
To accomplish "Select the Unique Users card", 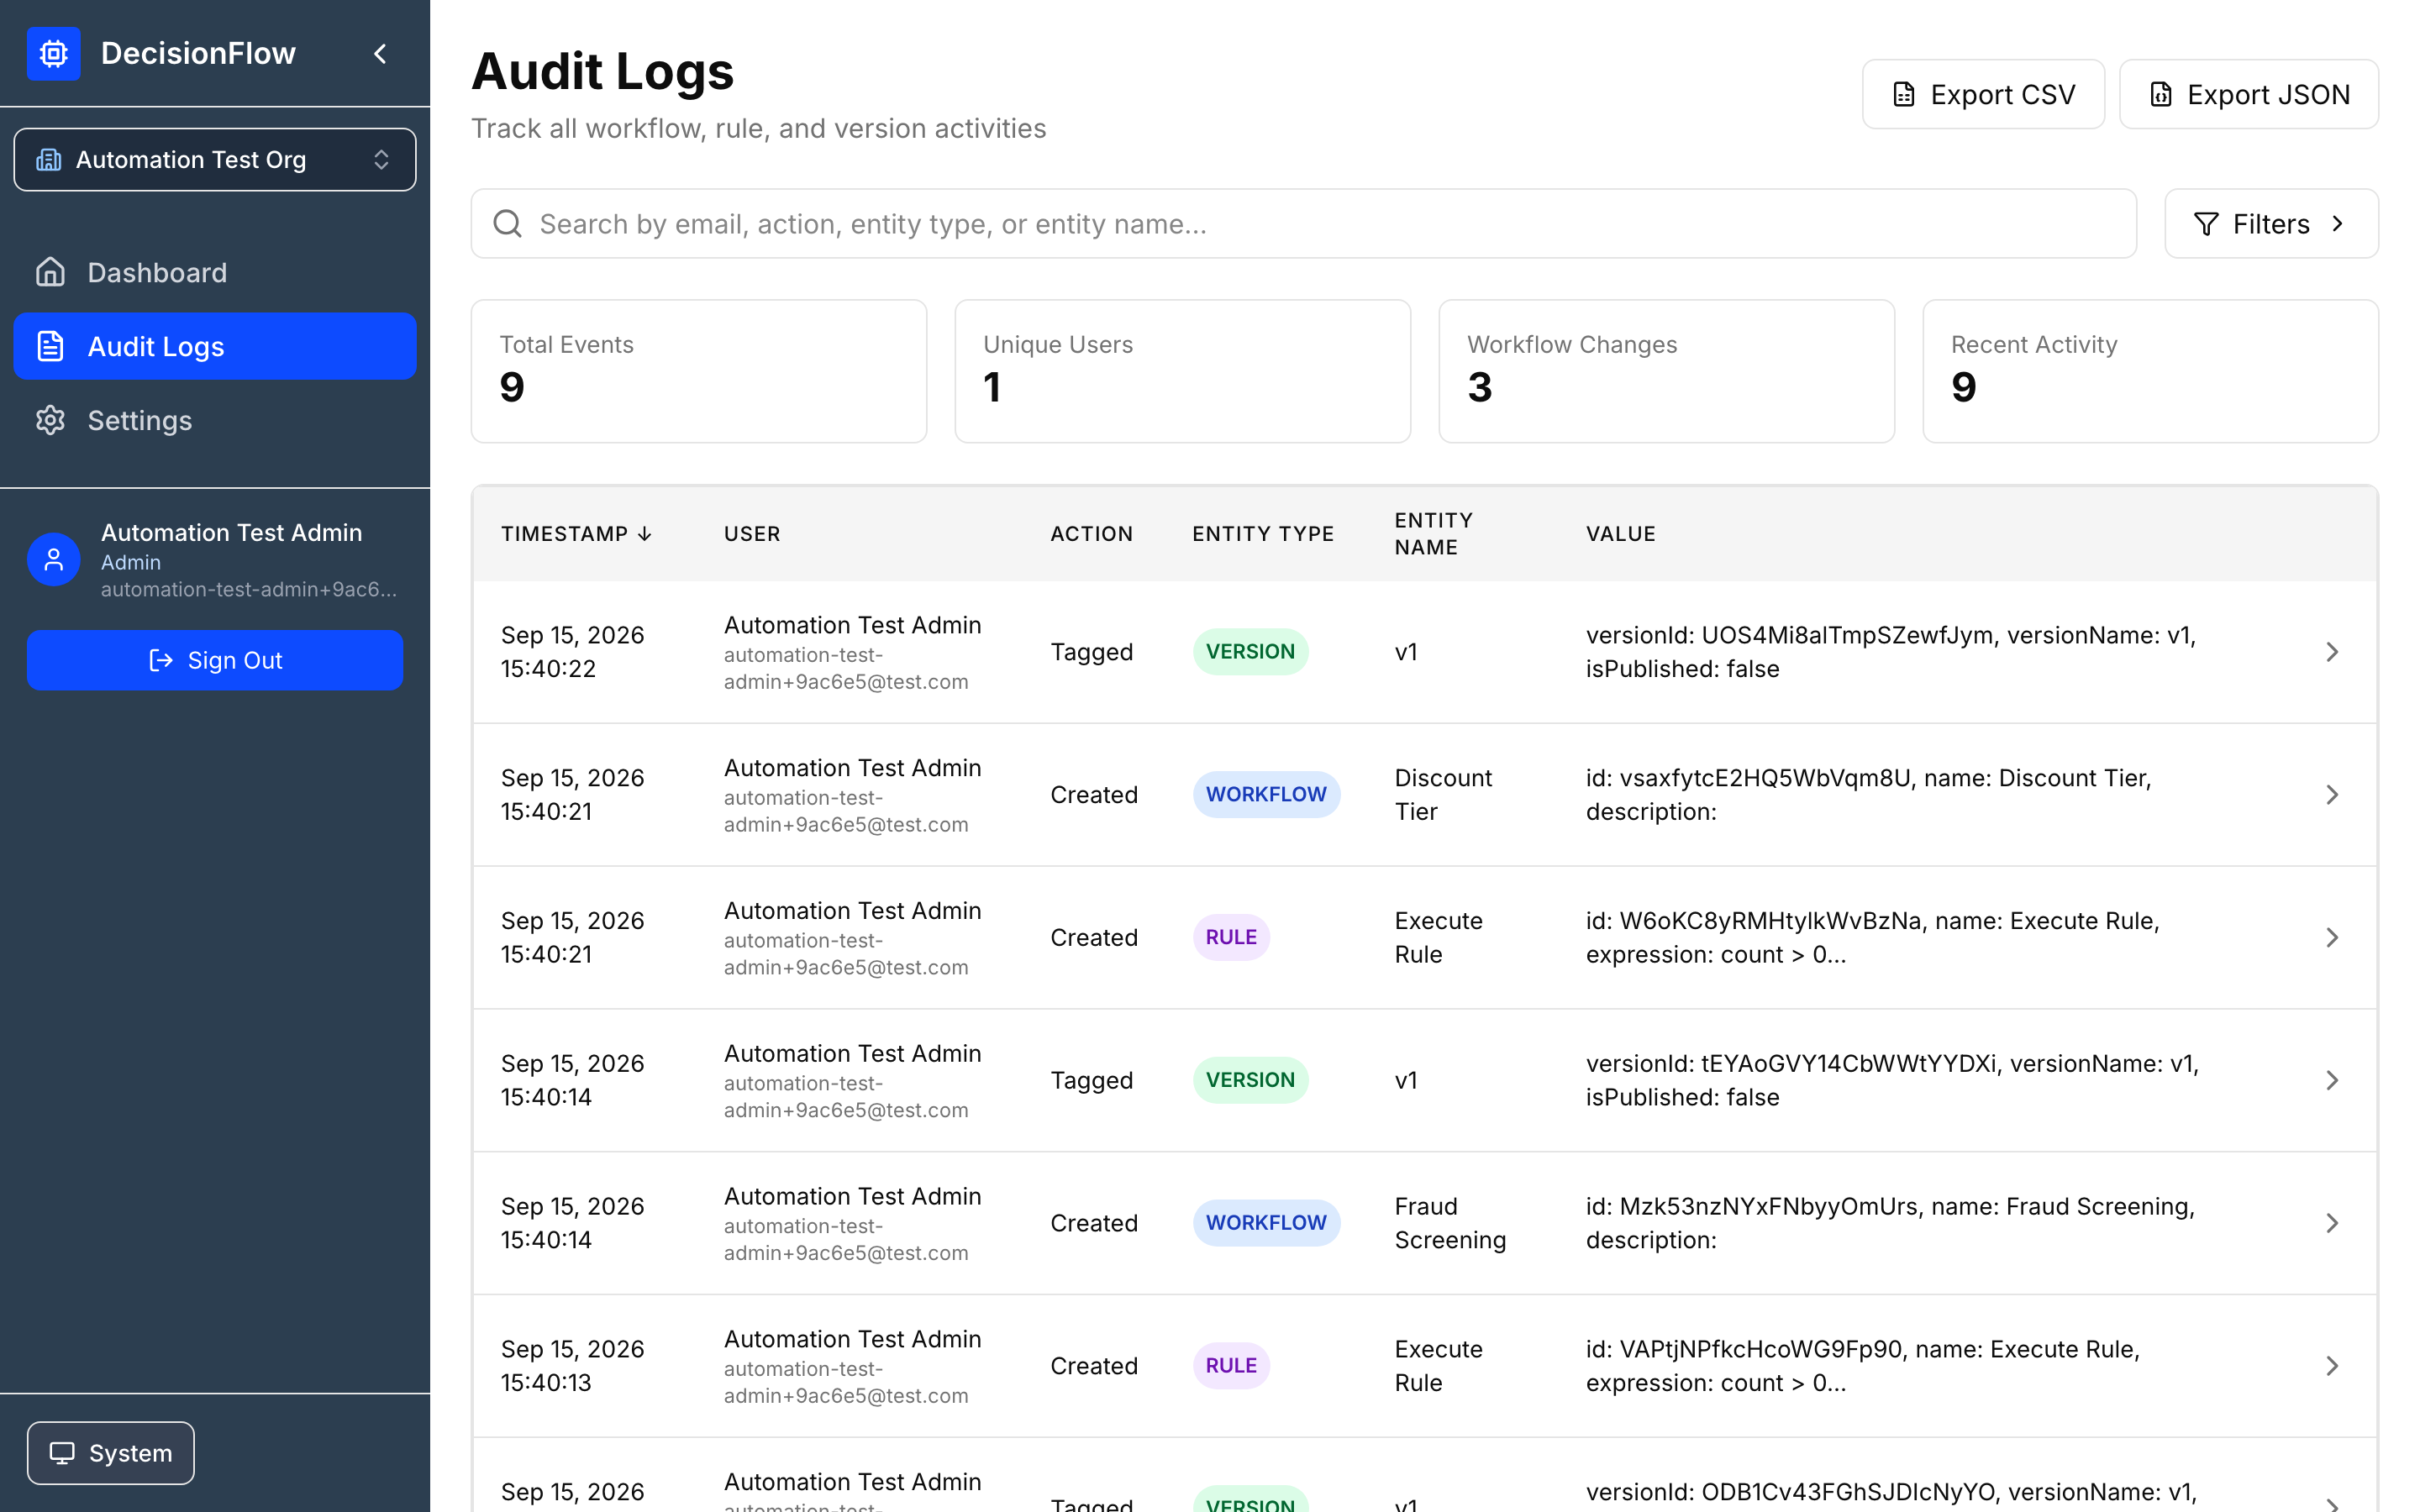I will click(1183, 371).
